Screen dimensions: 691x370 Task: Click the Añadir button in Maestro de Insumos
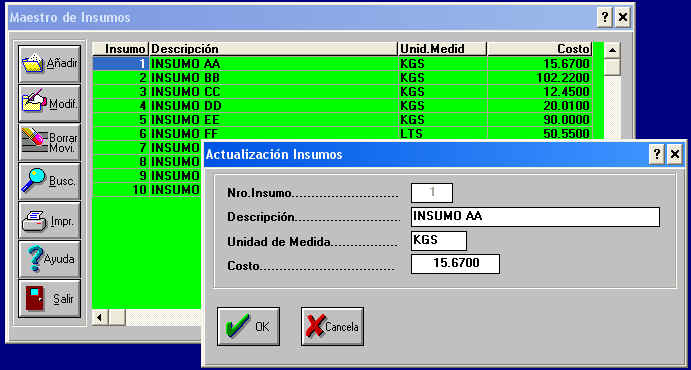(49, 64)
